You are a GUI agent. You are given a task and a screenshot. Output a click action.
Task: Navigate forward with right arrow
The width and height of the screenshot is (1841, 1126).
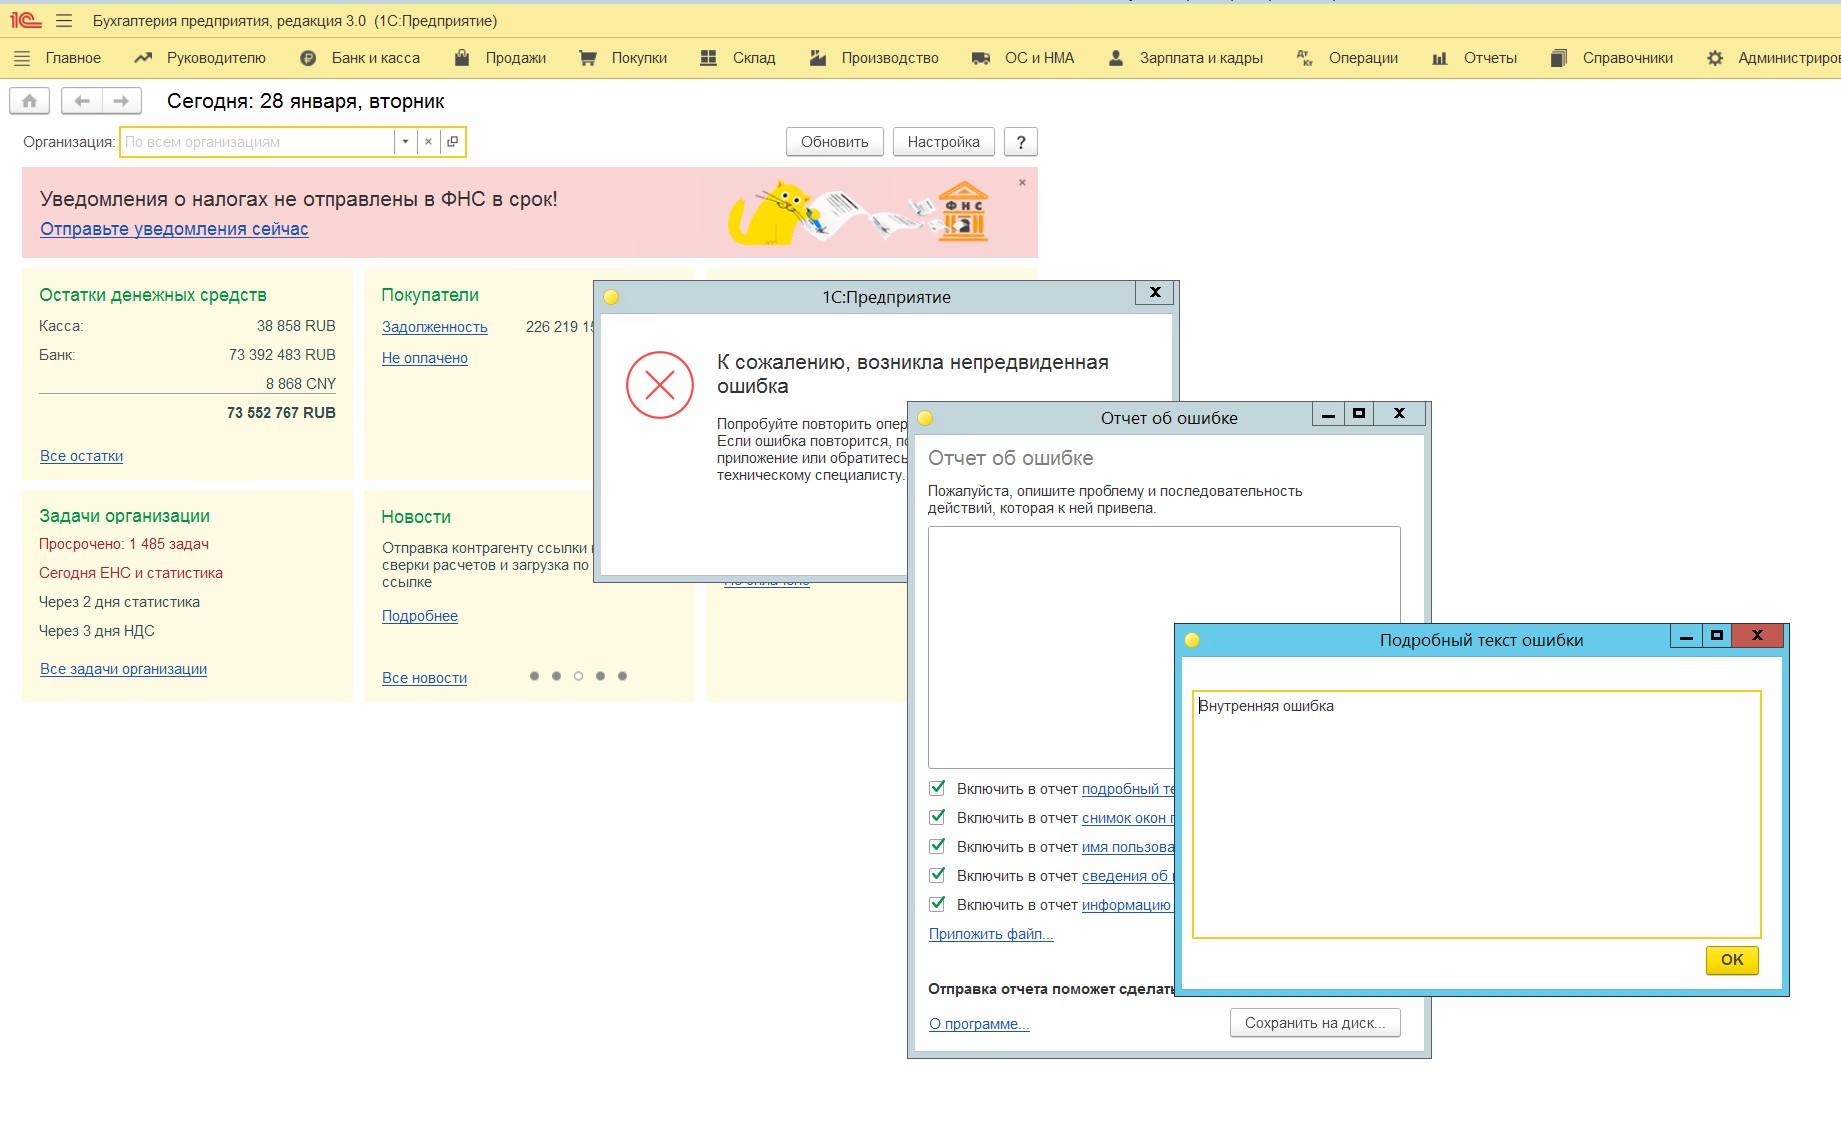(121, 101)
